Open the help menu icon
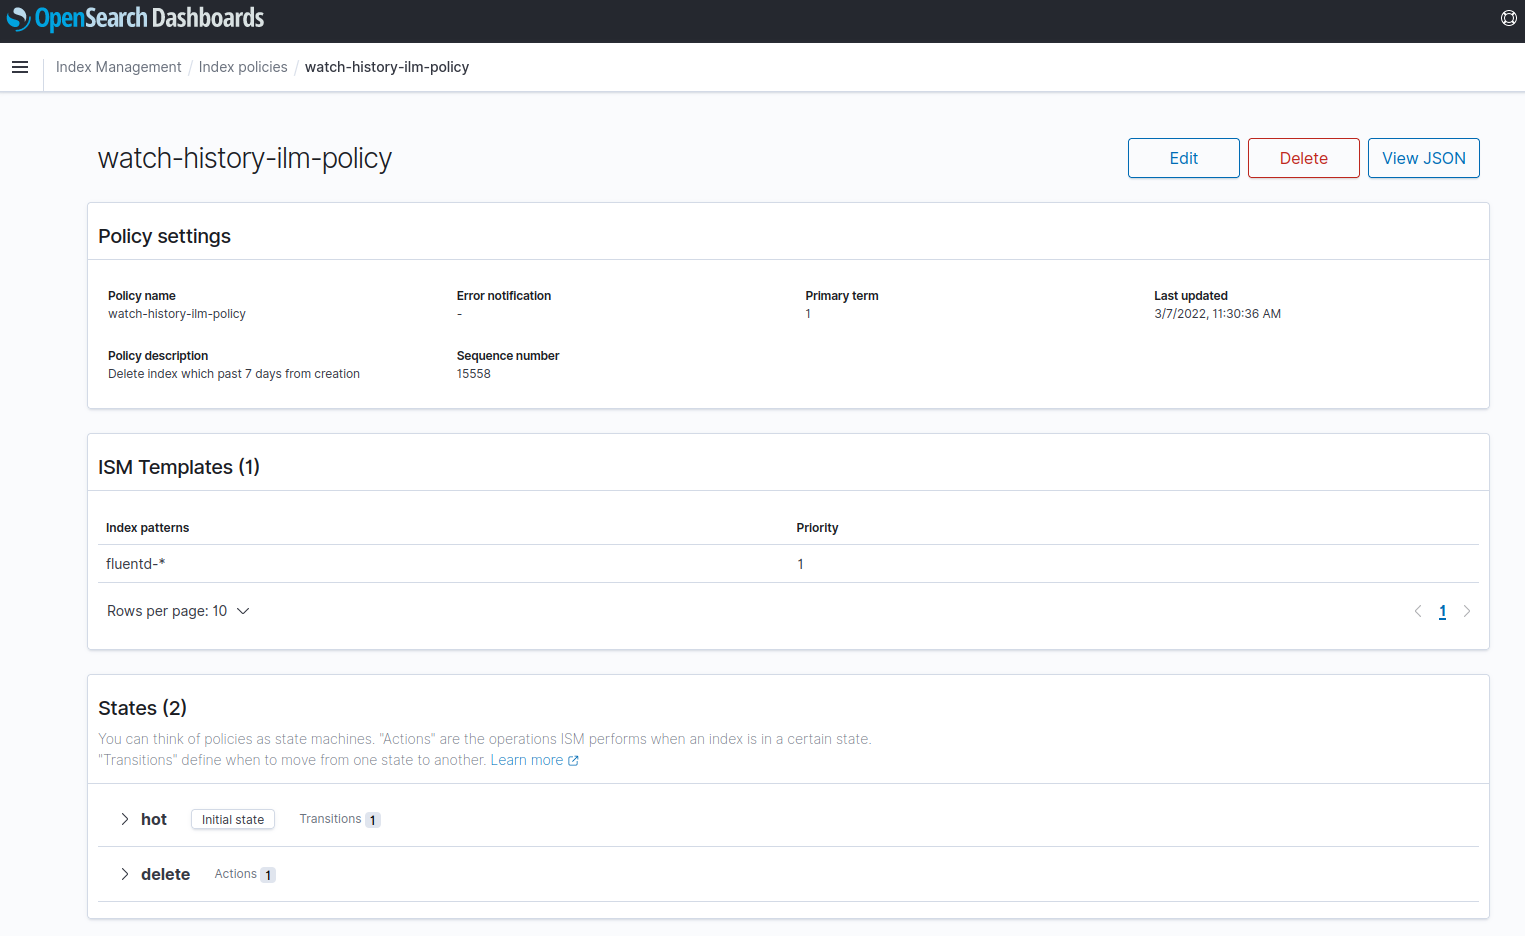This screenshot has height=936, width=1525. [1508, 18]
